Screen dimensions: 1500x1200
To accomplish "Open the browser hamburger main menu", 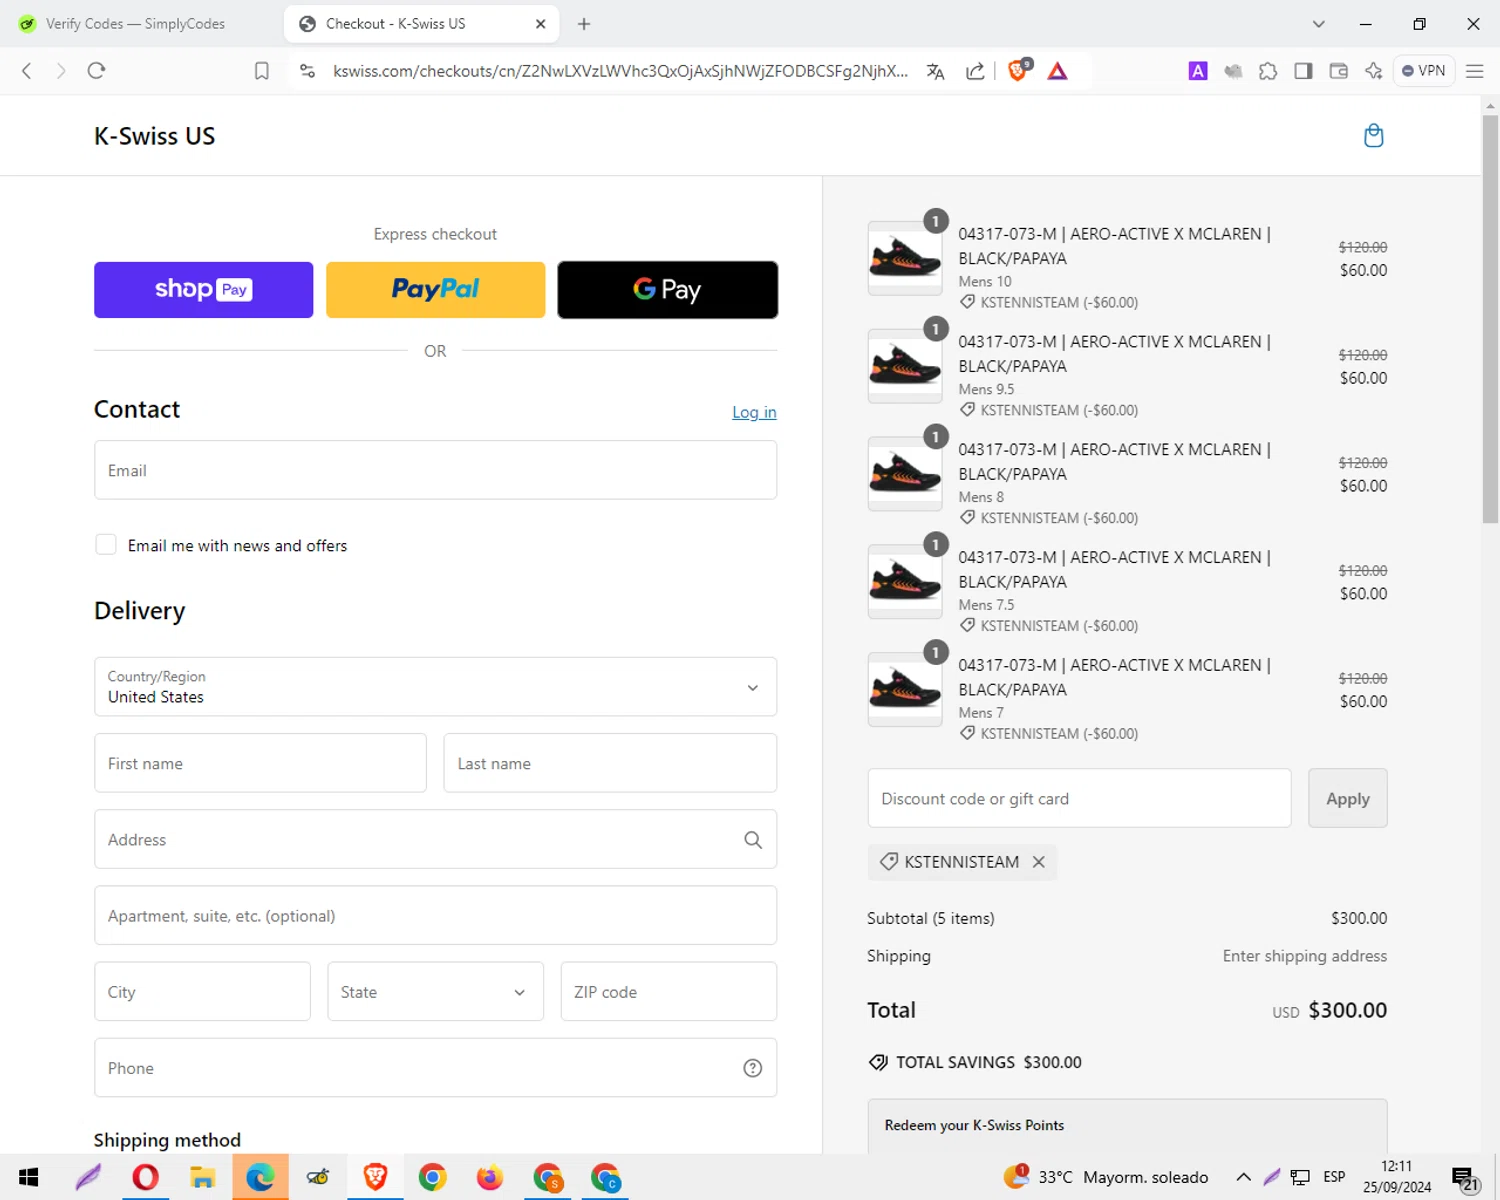I will [x=1474, y=71].
